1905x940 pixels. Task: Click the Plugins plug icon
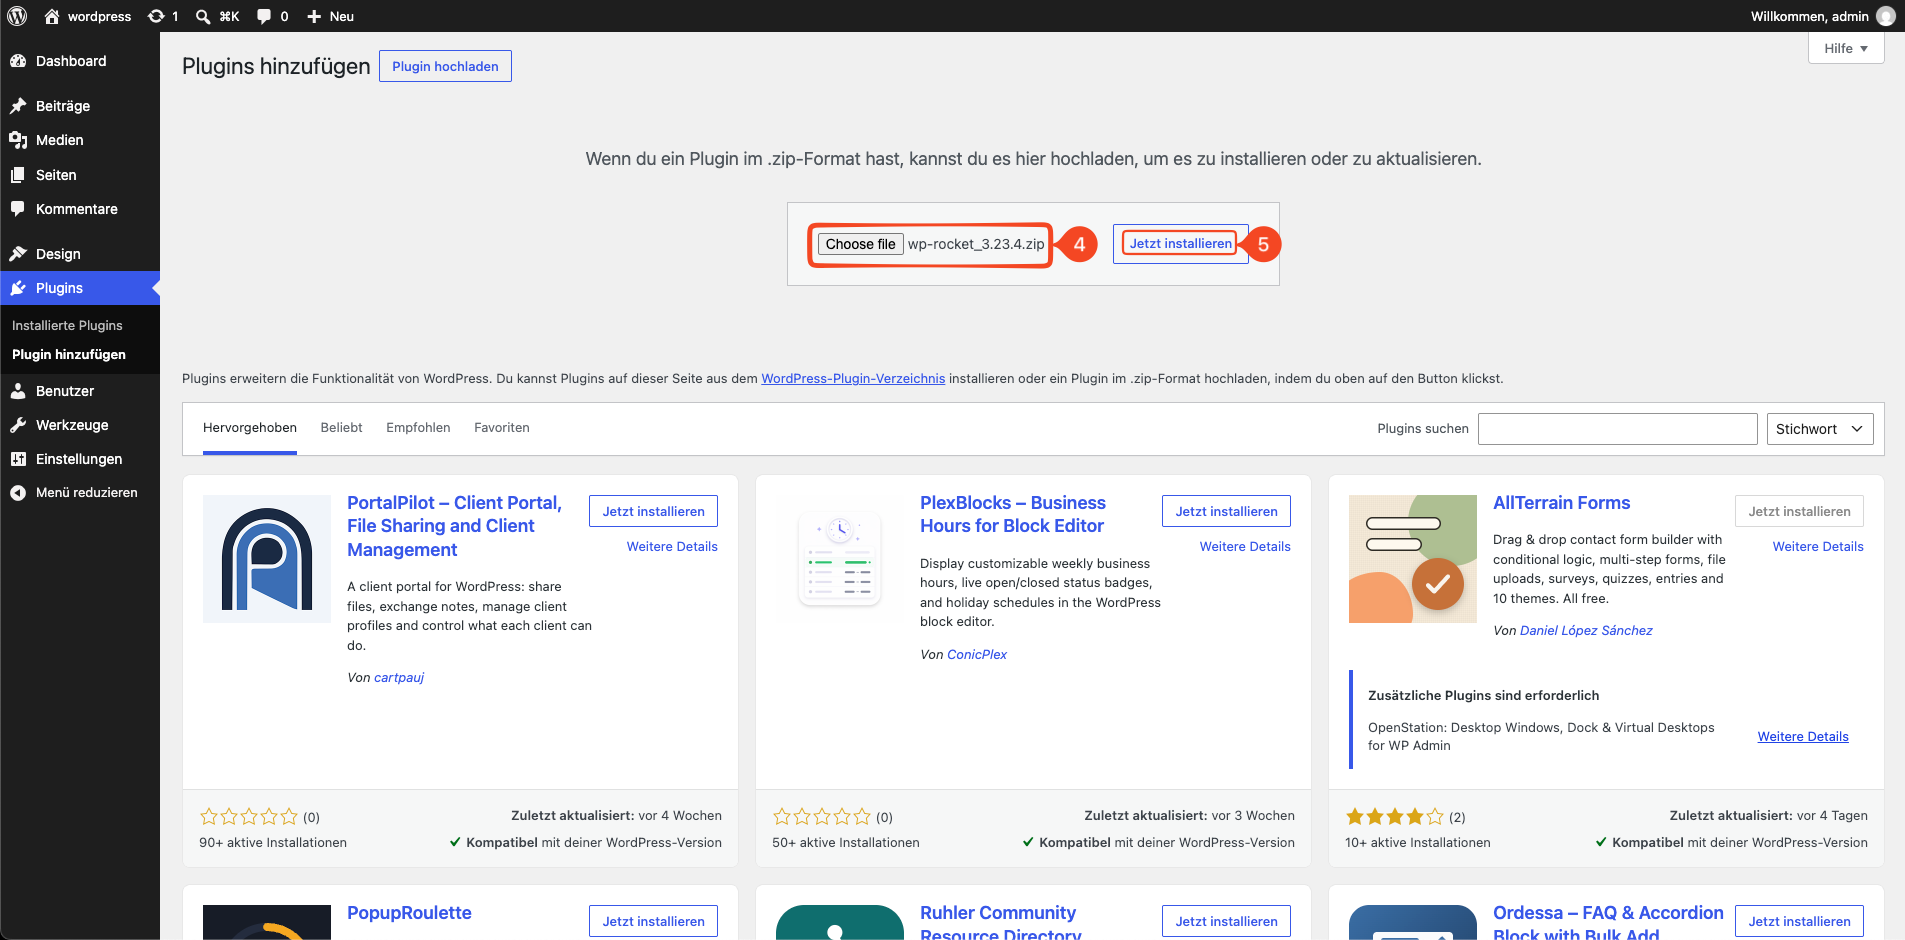click(18, 288)
